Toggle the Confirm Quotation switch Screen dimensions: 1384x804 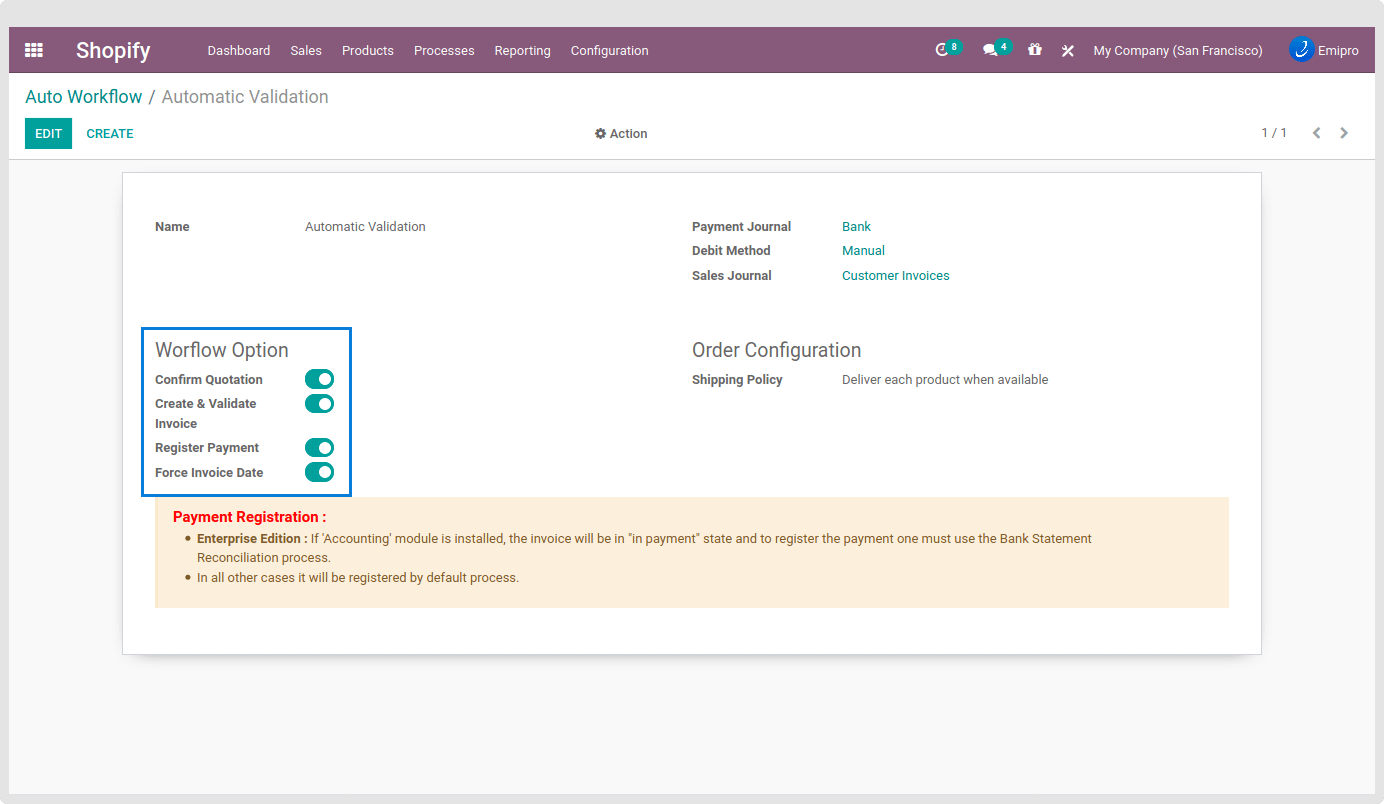tap(319, 379)
